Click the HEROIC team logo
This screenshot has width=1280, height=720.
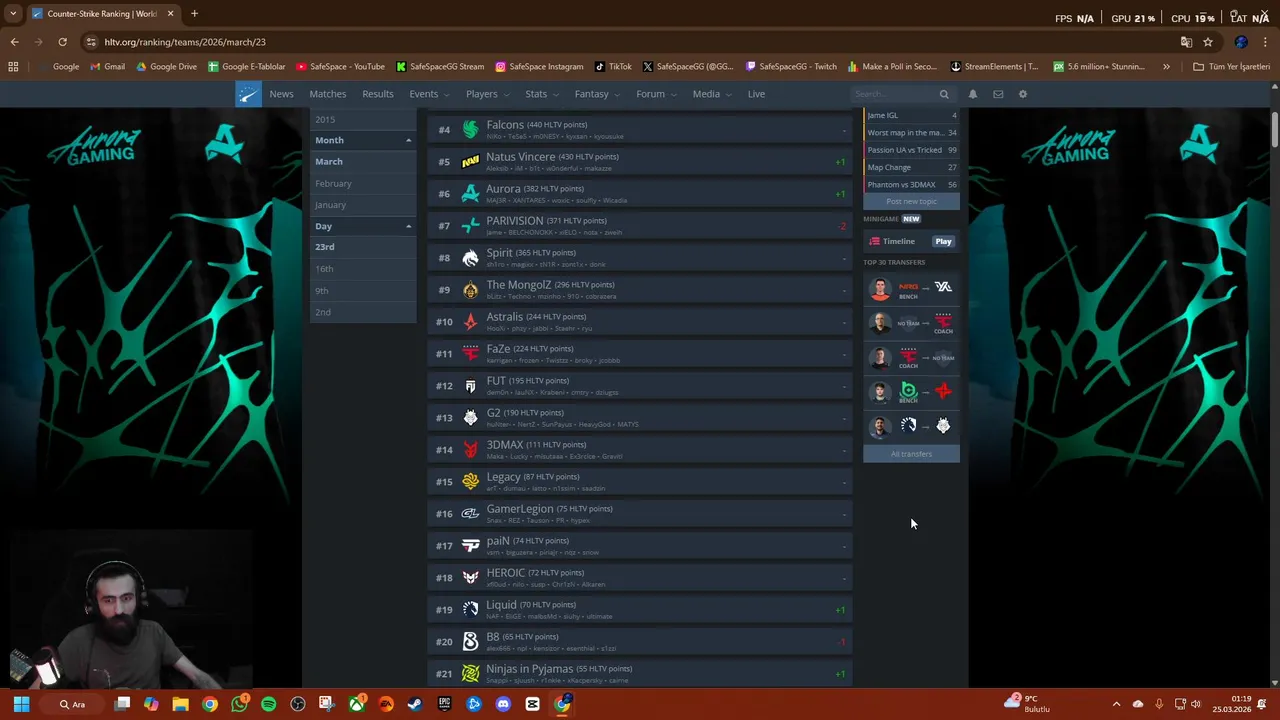coord(471,578)
